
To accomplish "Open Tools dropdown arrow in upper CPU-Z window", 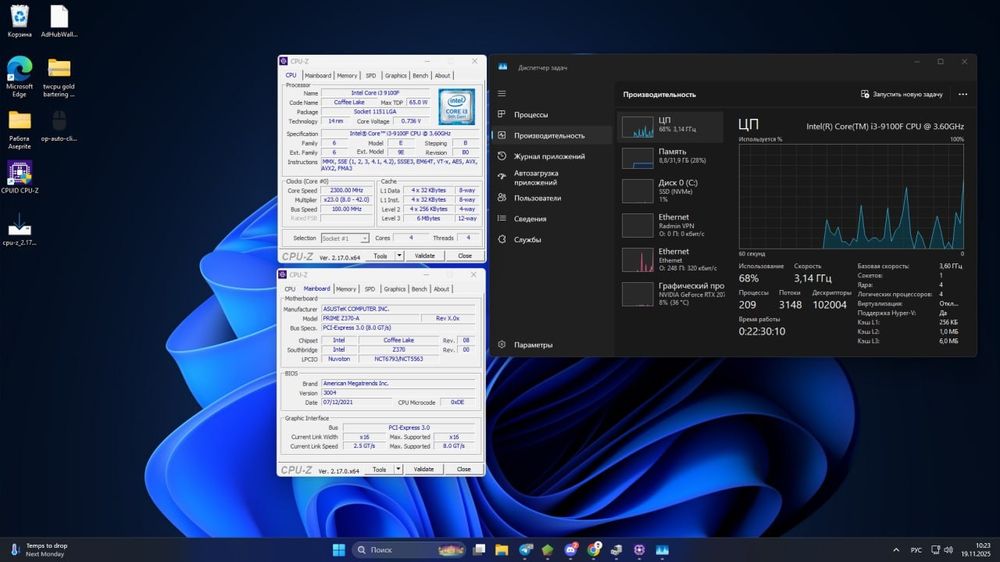I will [399, 256].
